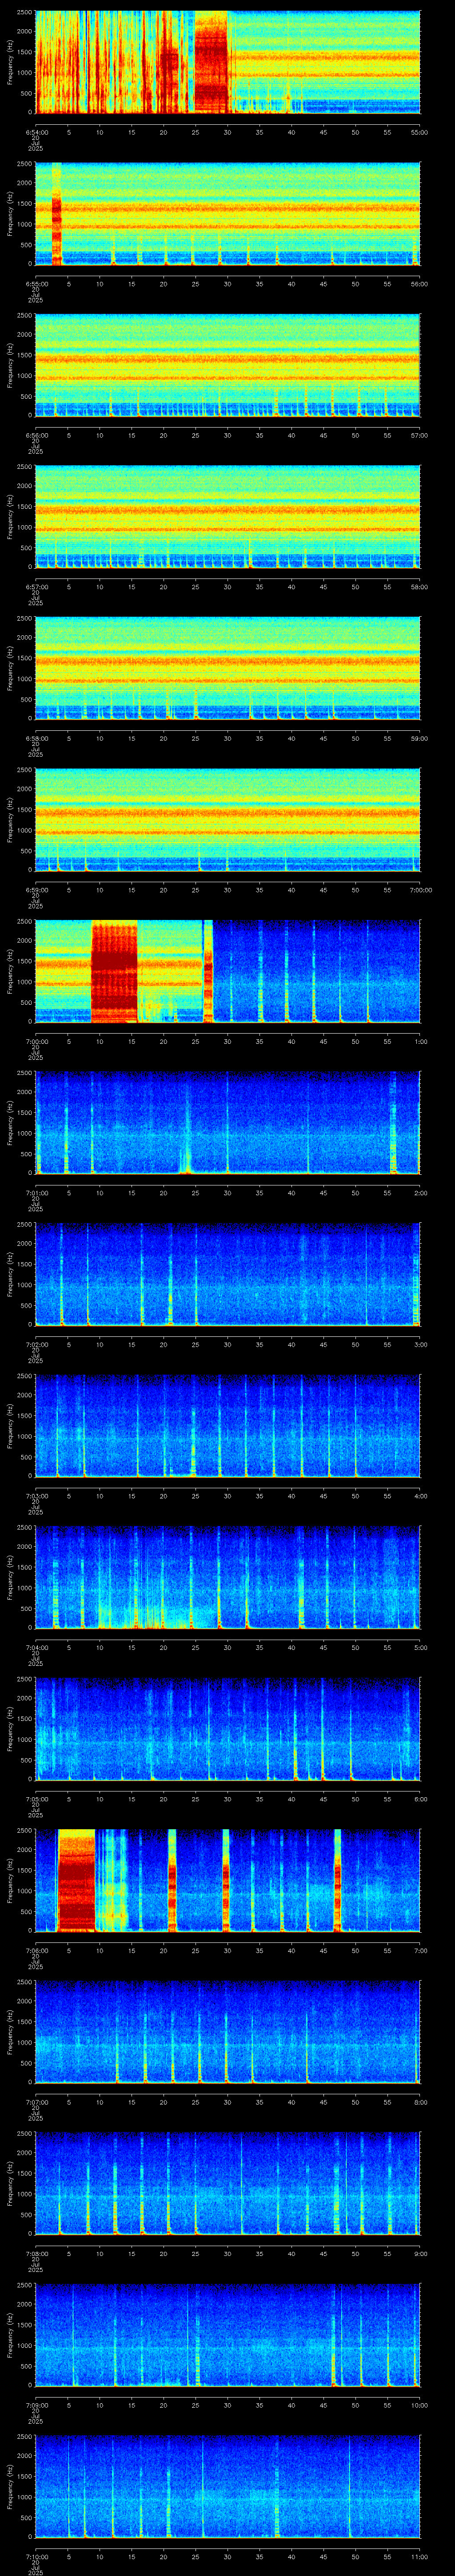Click the '5:00' end time label
Screen dimensions: 455x2576
pos(420,1647)
